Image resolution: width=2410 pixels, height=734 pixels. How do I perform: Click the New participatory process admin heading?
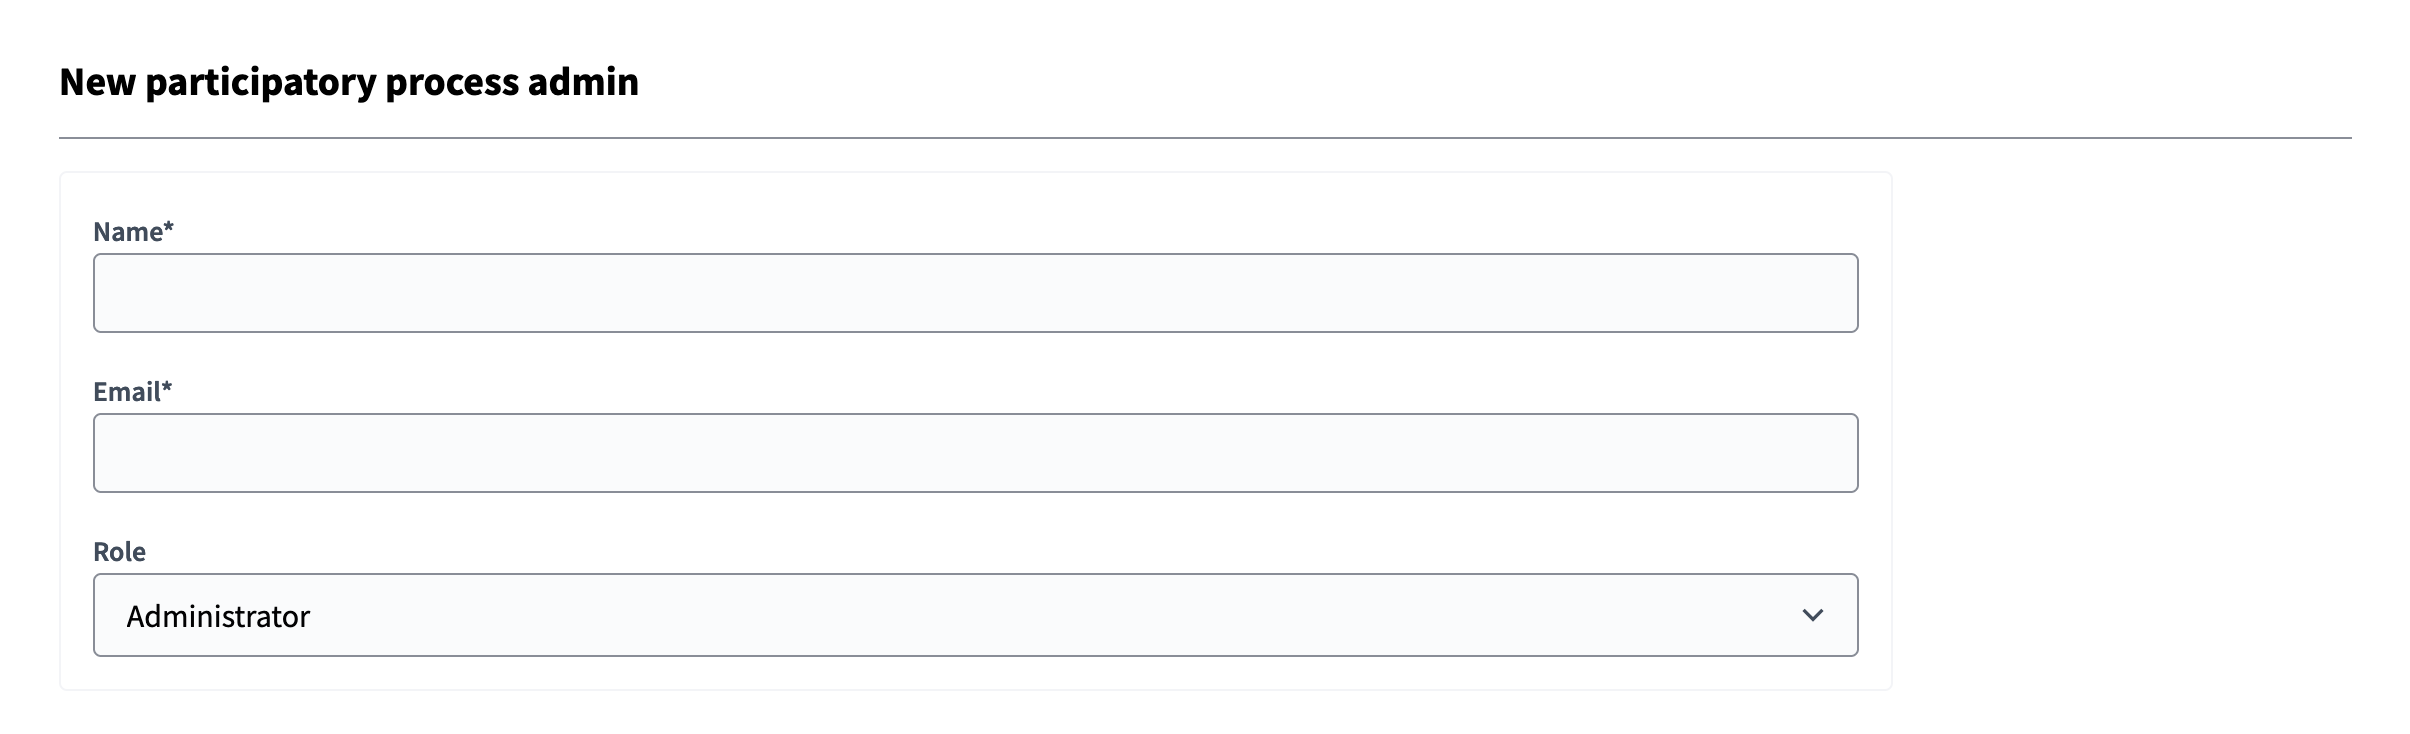coord(349,82)
